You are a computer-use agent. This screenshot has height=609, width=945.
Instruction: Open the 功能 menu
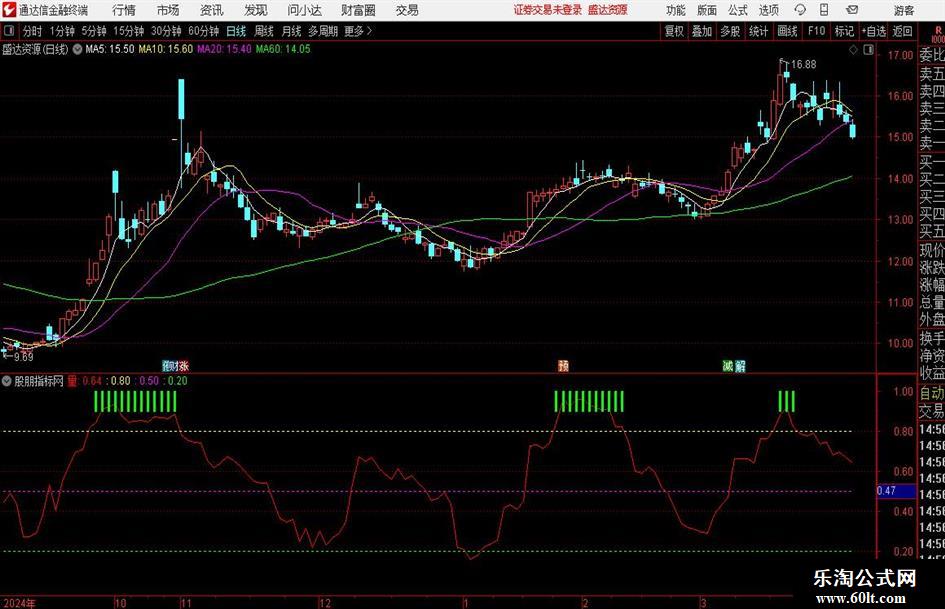676,10
